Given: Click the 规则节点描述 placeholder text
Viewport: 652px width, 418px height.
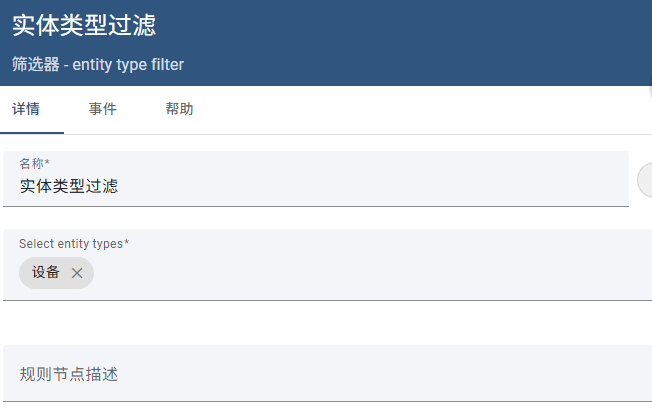Looking at the screenshot, I should click(69, 374).
